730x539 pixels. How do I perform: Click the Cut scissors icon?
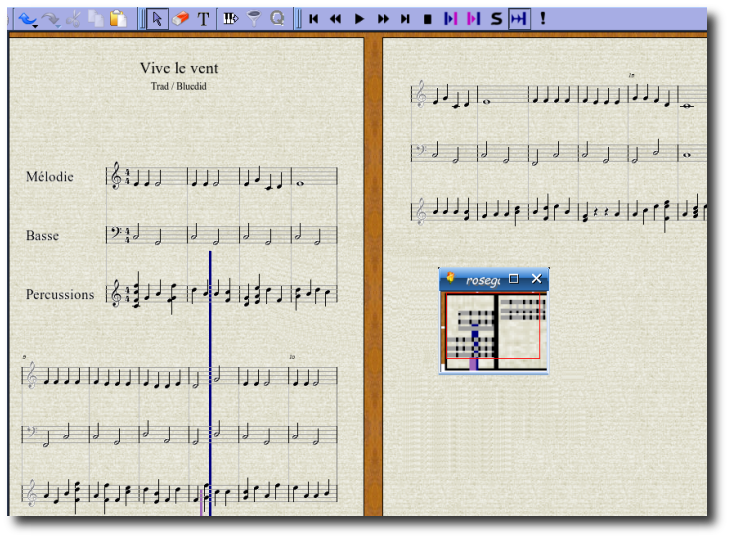[x=74, y=19]
